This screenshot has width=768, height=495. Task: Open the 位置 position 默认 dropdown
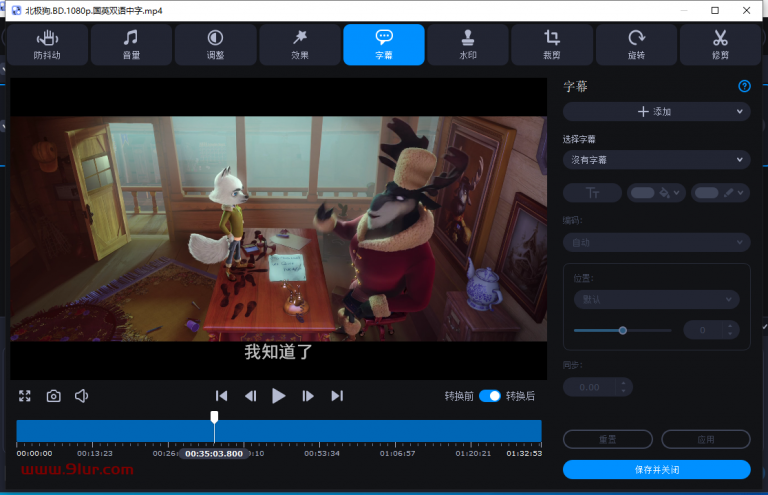coord(656,299)
